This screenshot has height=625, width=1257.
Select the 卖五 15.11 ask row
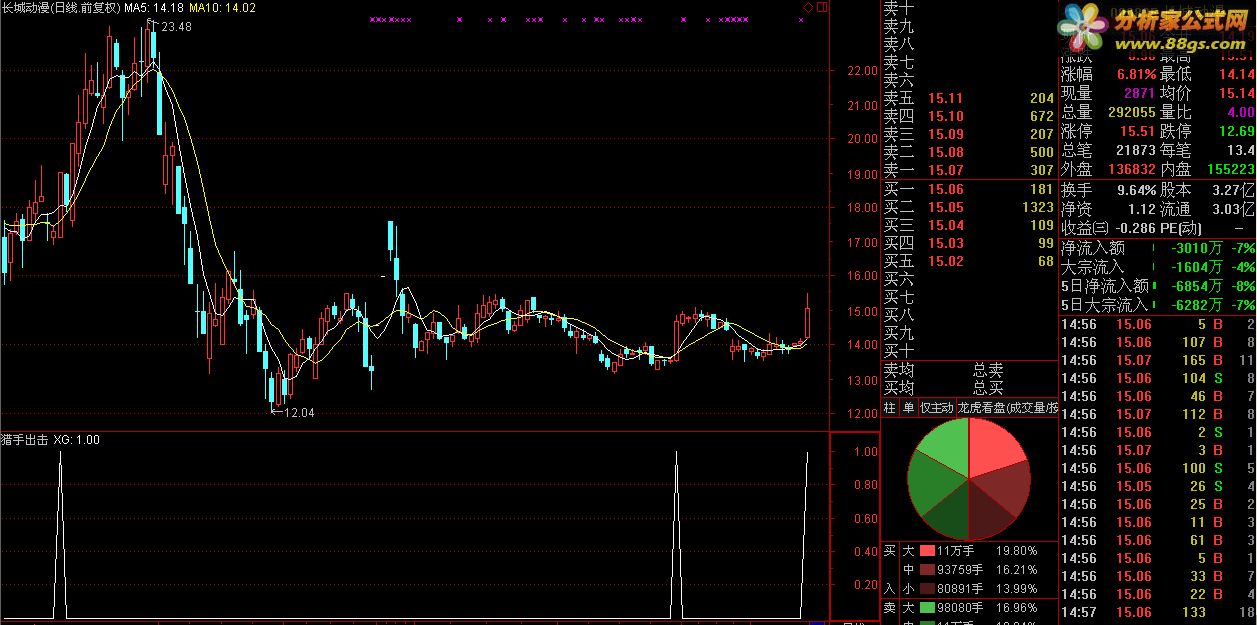coord(969,98)
